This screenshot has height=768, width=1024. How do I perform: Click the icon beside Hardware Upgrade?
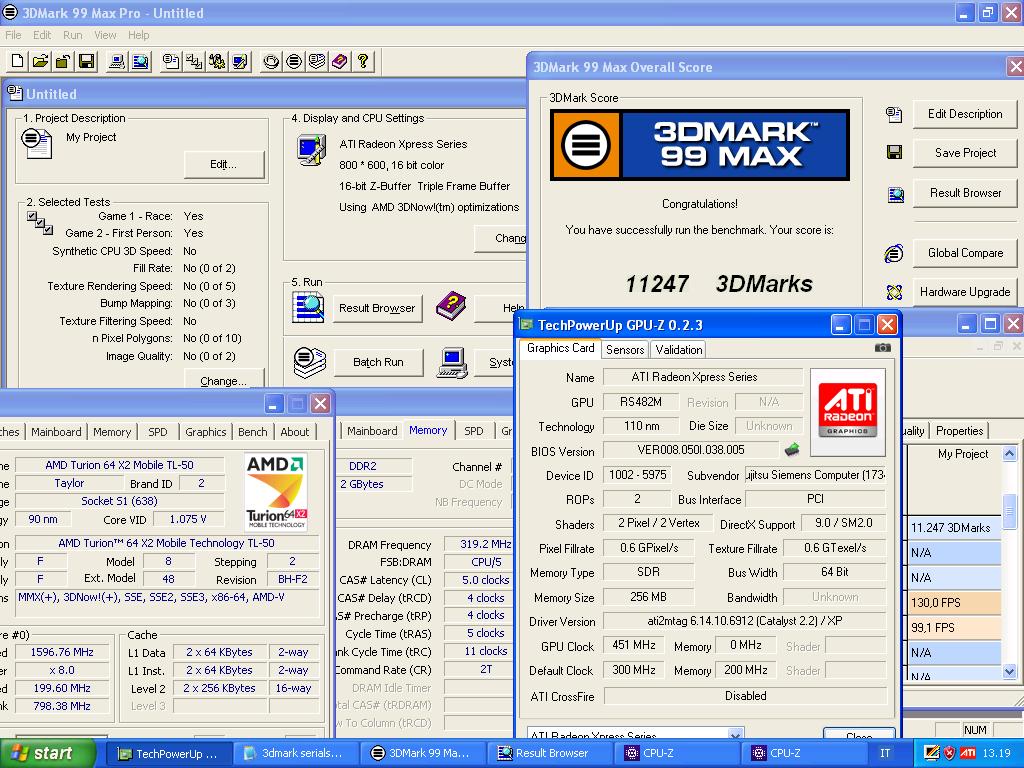(894, 292)
